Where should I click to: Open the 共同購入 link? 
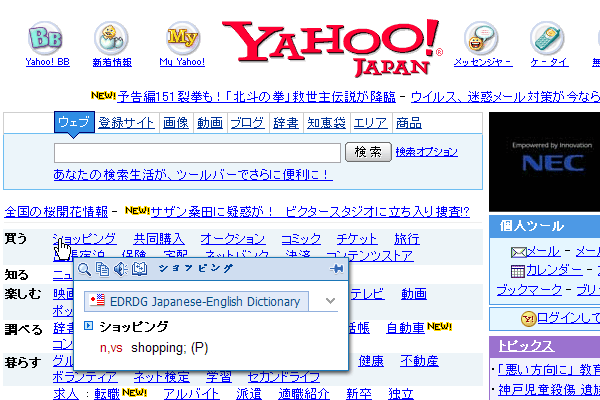[x=159, y=239]
